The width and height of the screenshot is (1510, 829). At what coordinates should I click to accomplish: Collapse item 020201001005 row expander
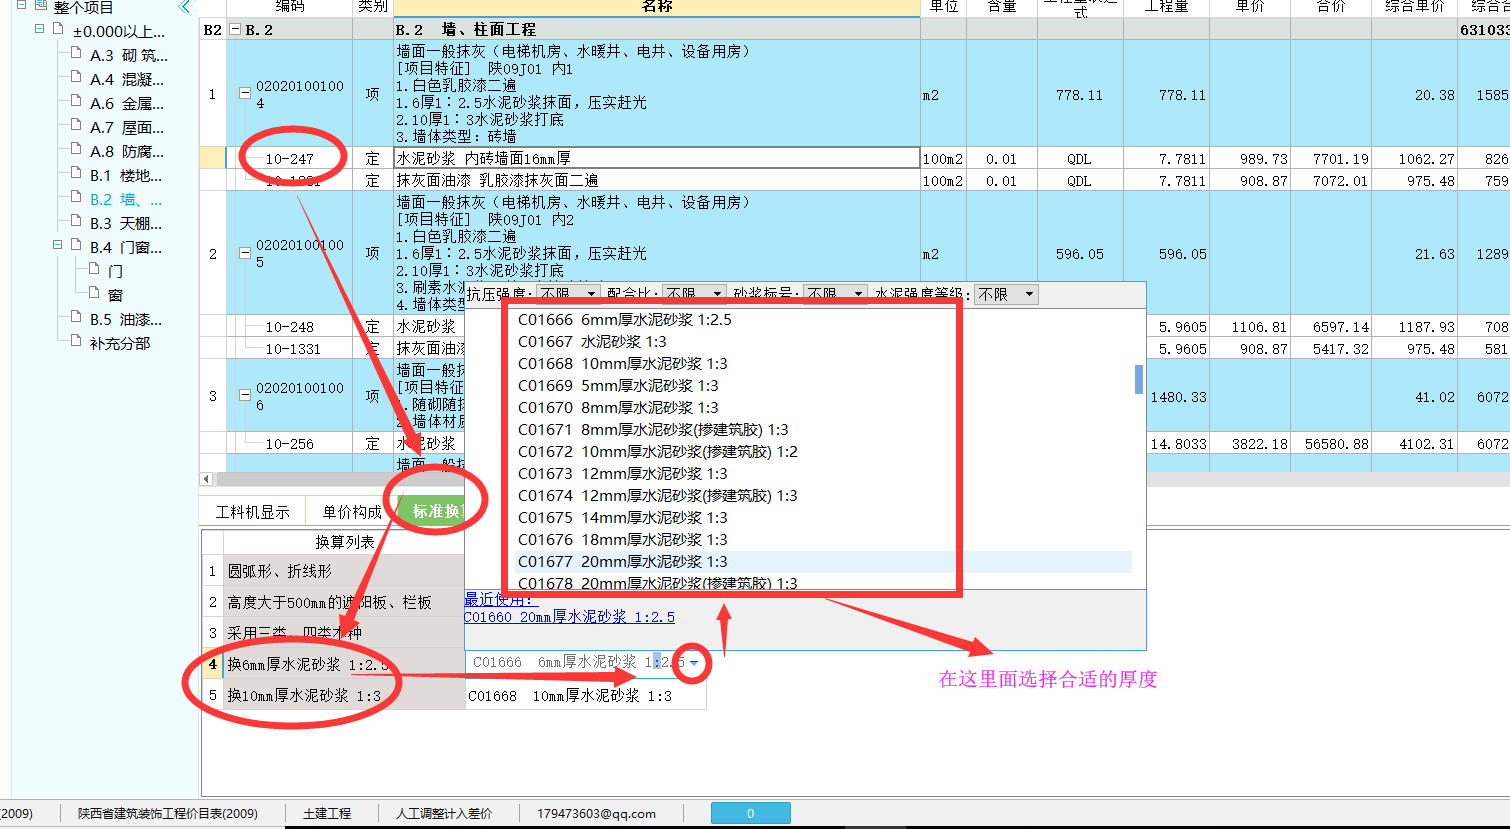pyautogui.click(x=245, y=254)
